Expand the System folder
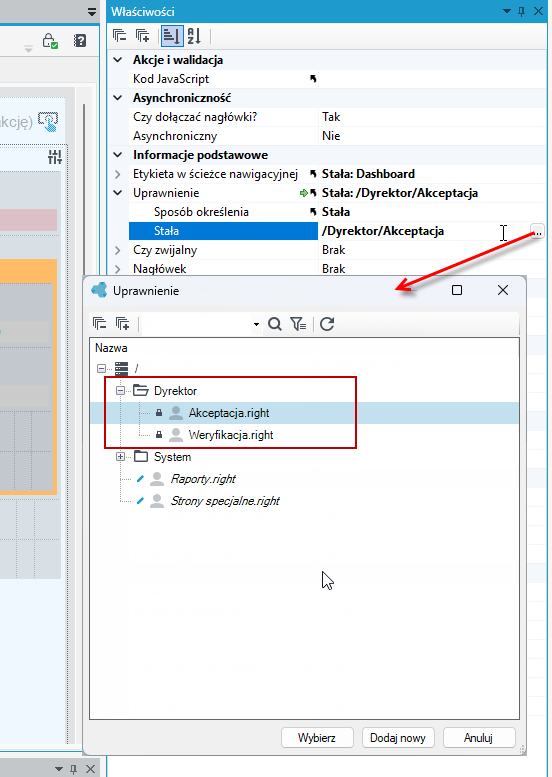Image resolution: width=552 pixels, height=777 pixels. (120, 456)
